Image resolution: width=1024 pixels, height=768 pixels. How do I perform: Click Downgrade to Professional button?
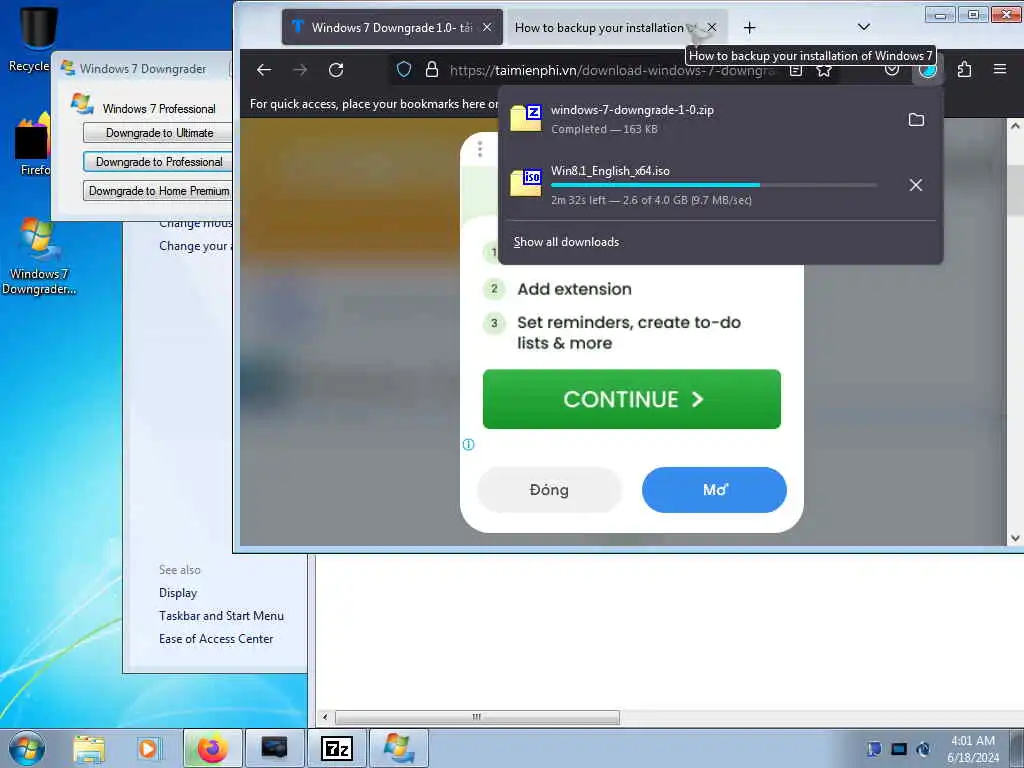(x=158, y=161)
